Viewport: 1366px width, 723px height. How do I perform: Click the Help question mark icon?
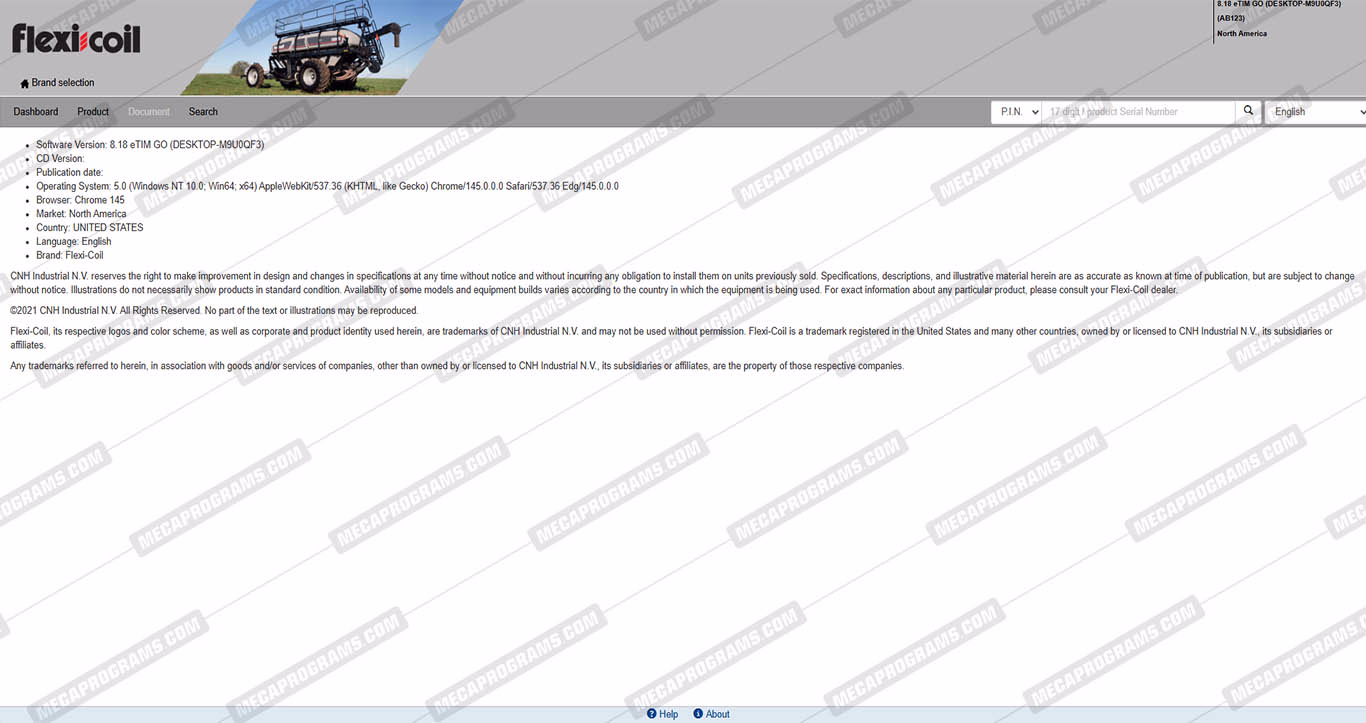click(x=651, y=714)
